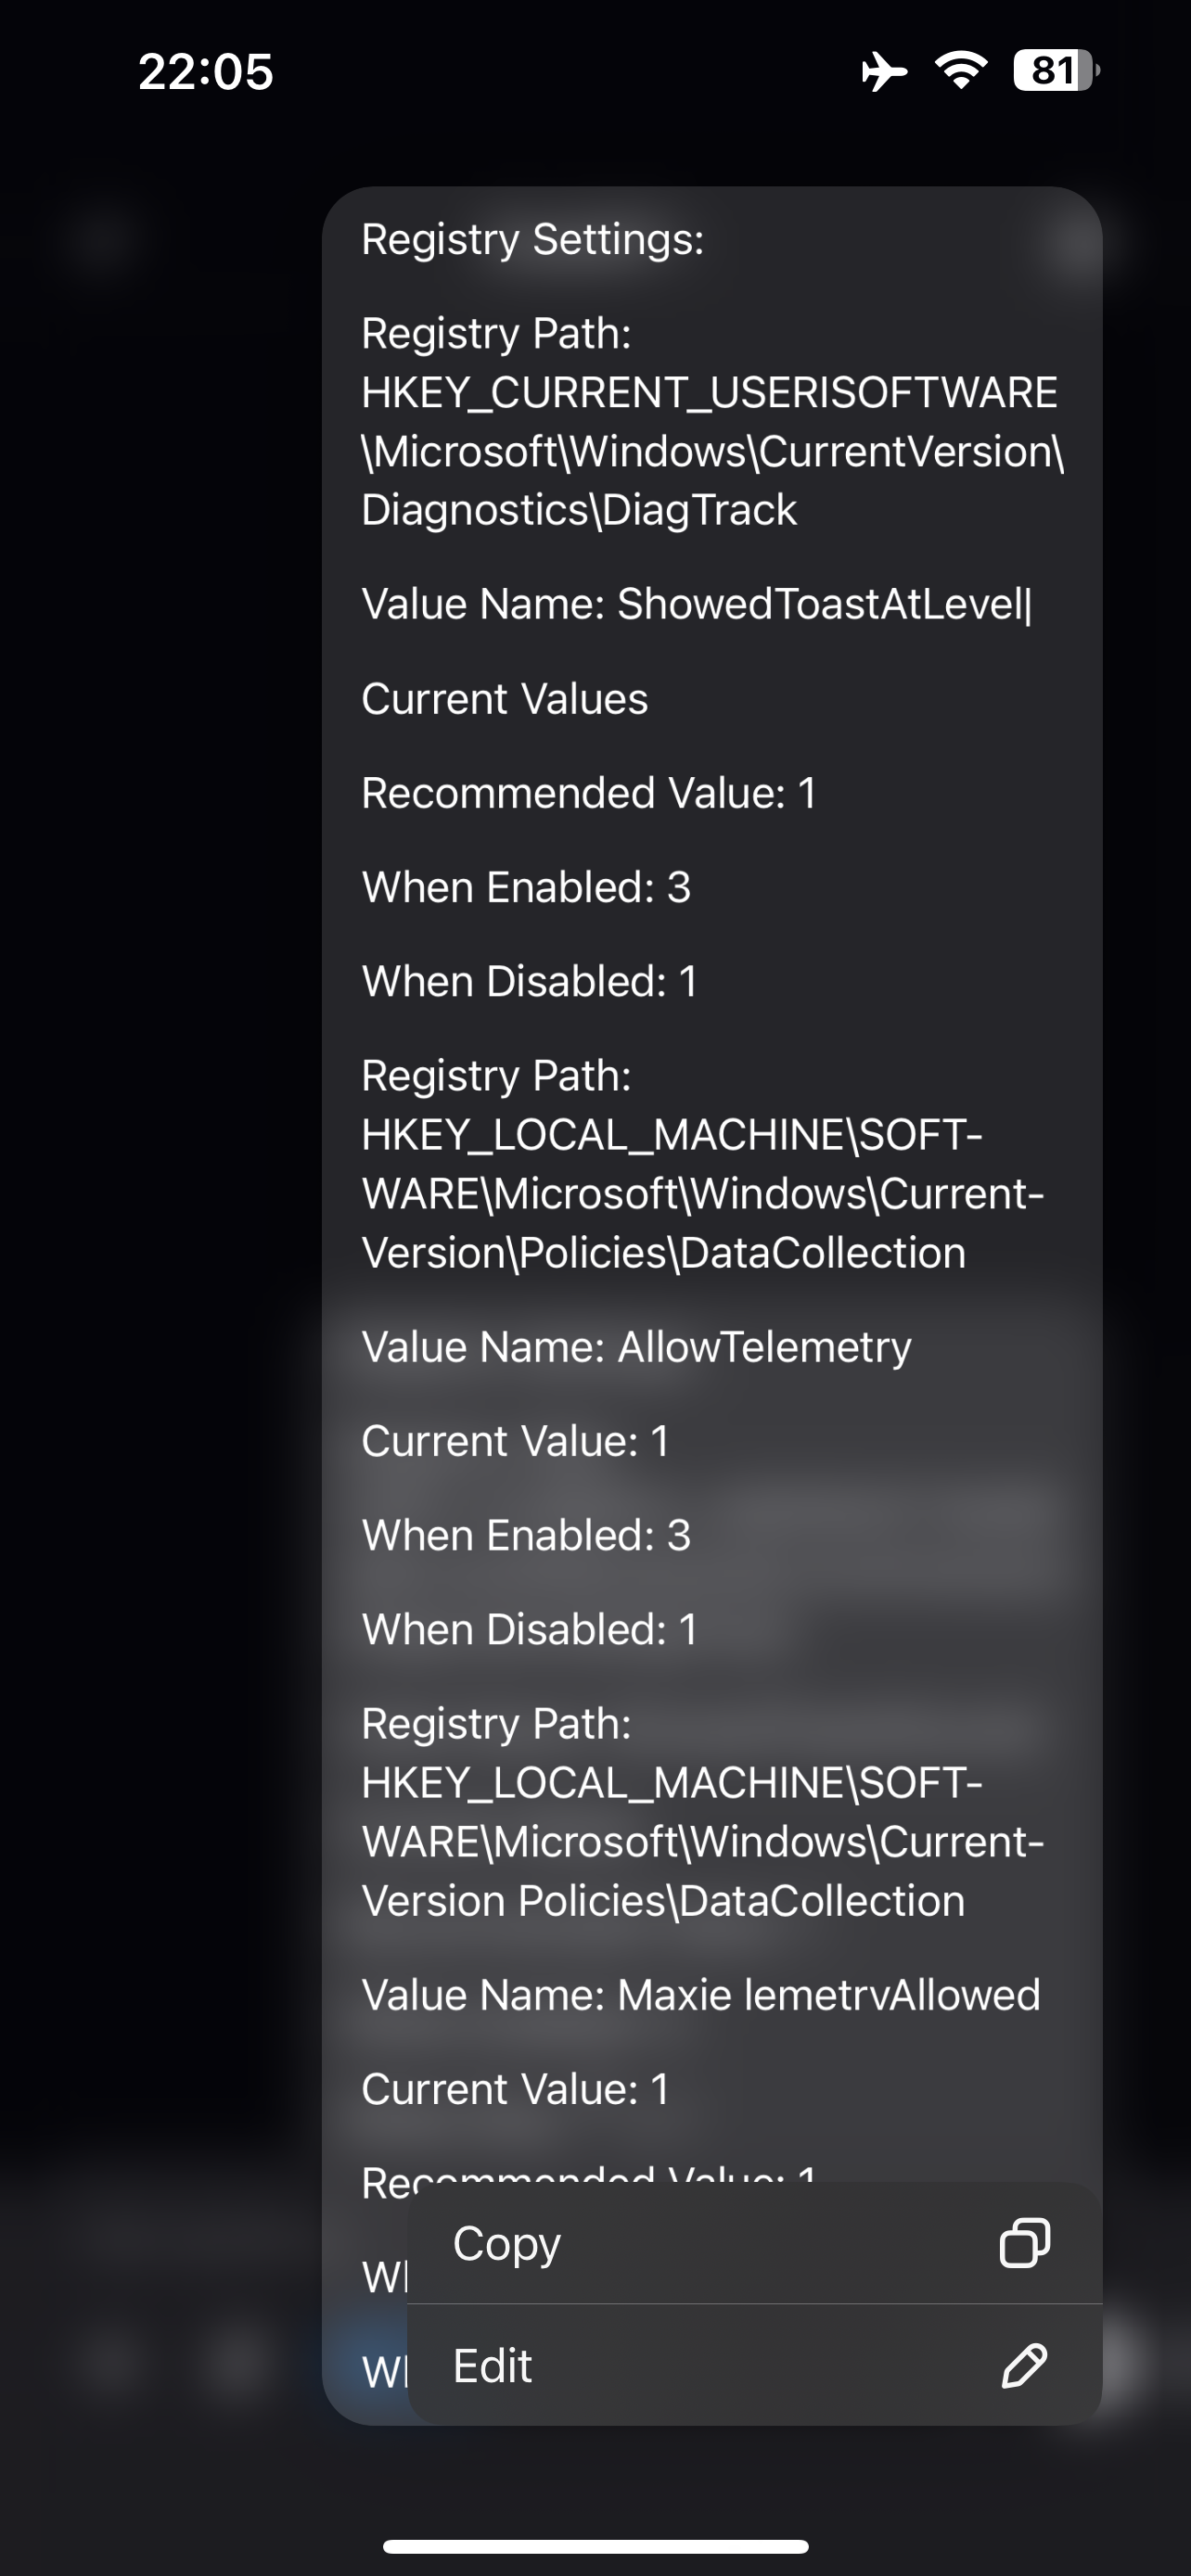Tap Value Name AllowTelemetry line

point(637,1347)
